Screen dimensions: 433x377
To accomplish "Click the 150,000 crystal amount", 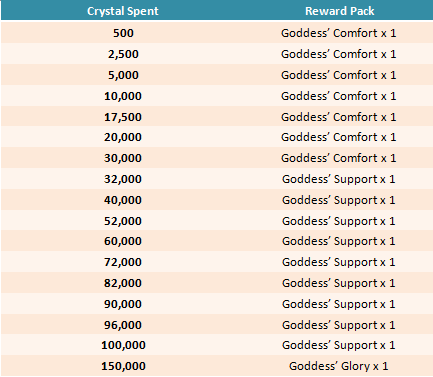I will (x=123, y=366).
